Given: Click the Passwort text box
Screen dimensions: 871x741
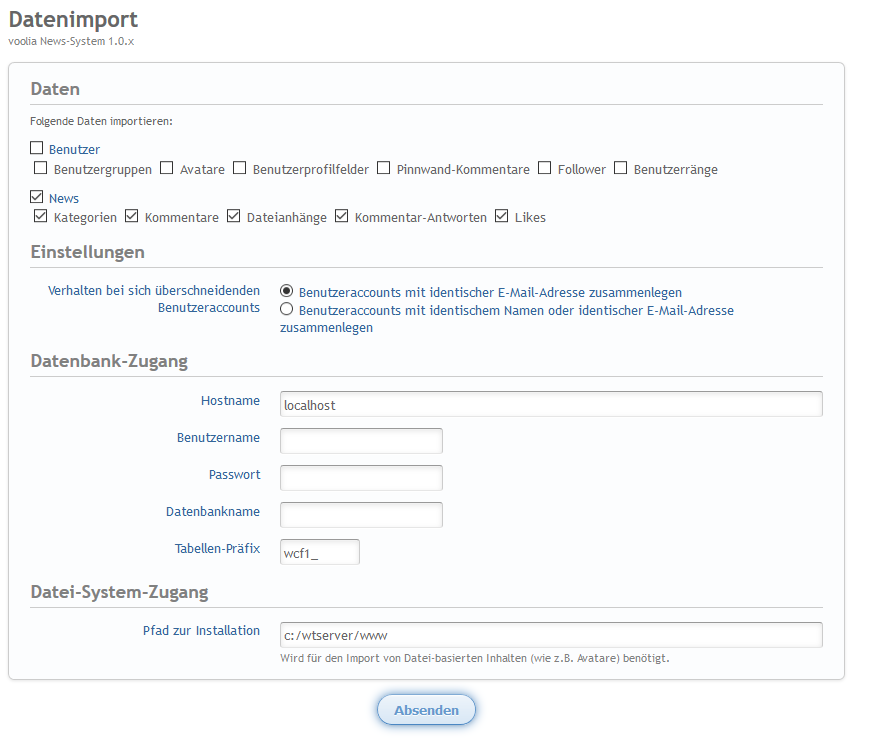Looking at the screenshot, I should pyautogui.click(x=361, y=478).
